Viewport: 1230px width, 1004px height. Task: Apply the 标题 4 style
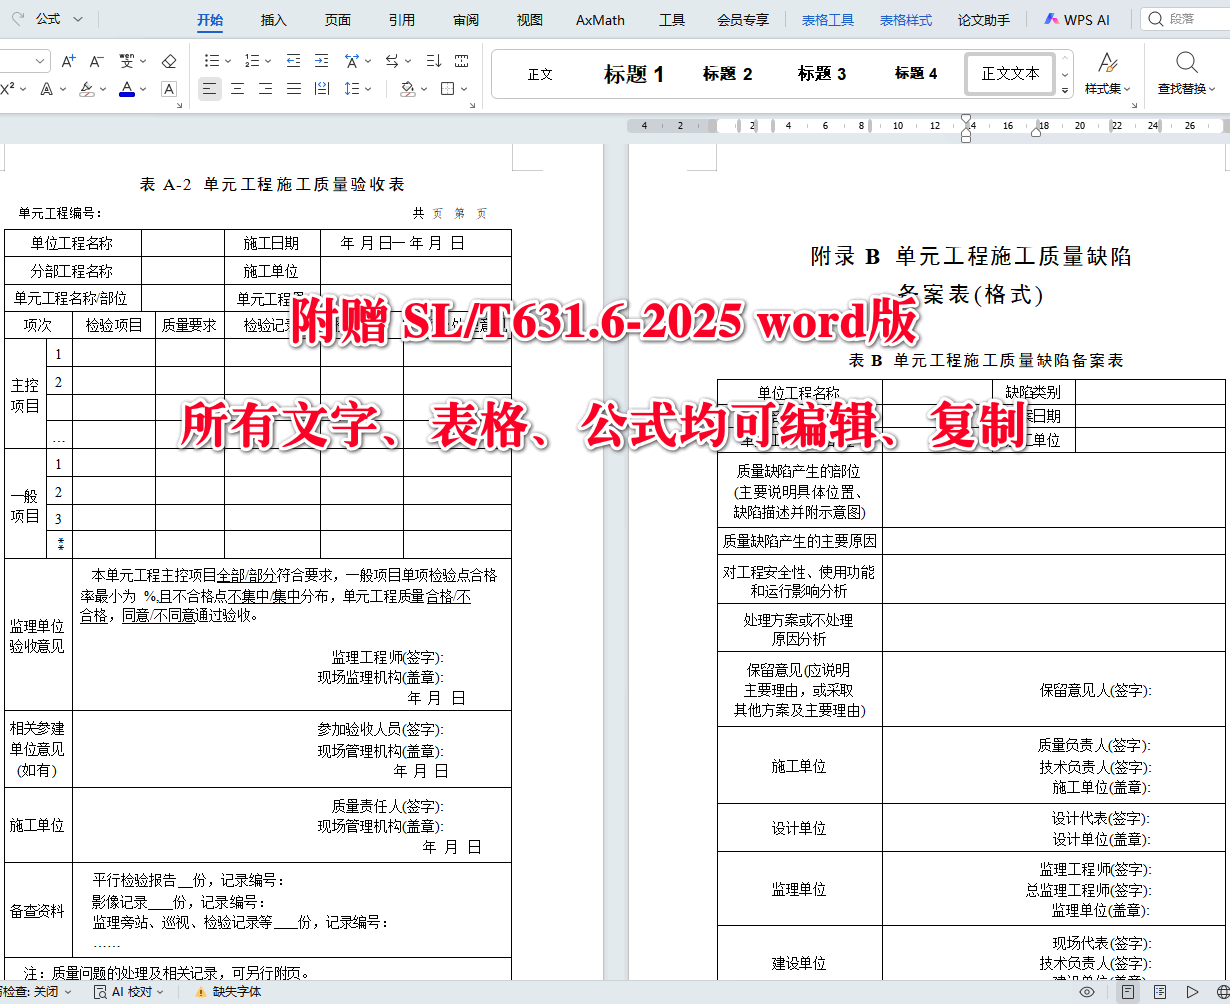point(916,74)
